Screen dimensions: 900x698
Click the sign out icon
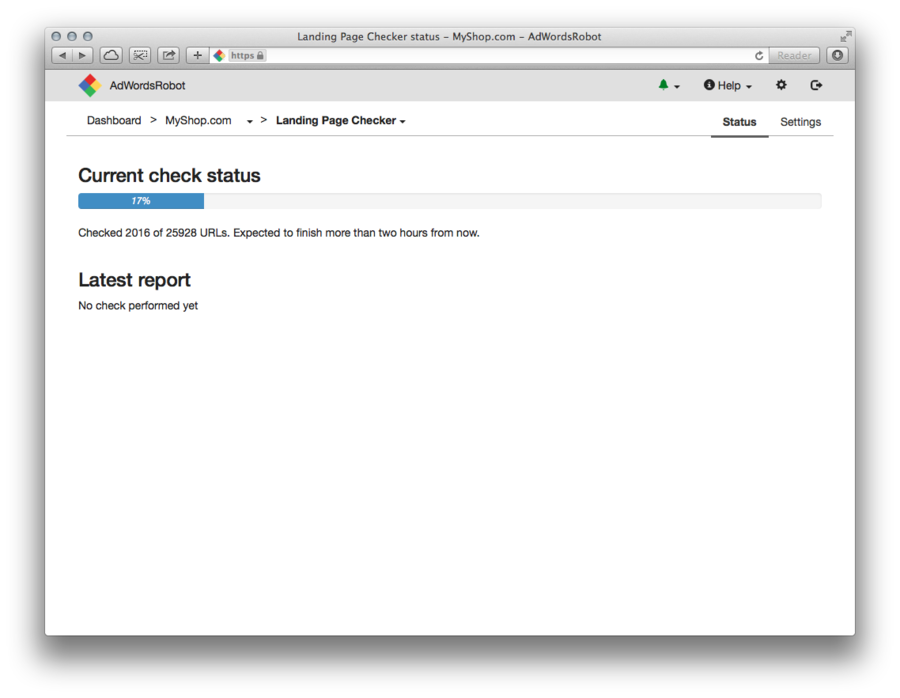pyautogui.click(x=816, y=86)
